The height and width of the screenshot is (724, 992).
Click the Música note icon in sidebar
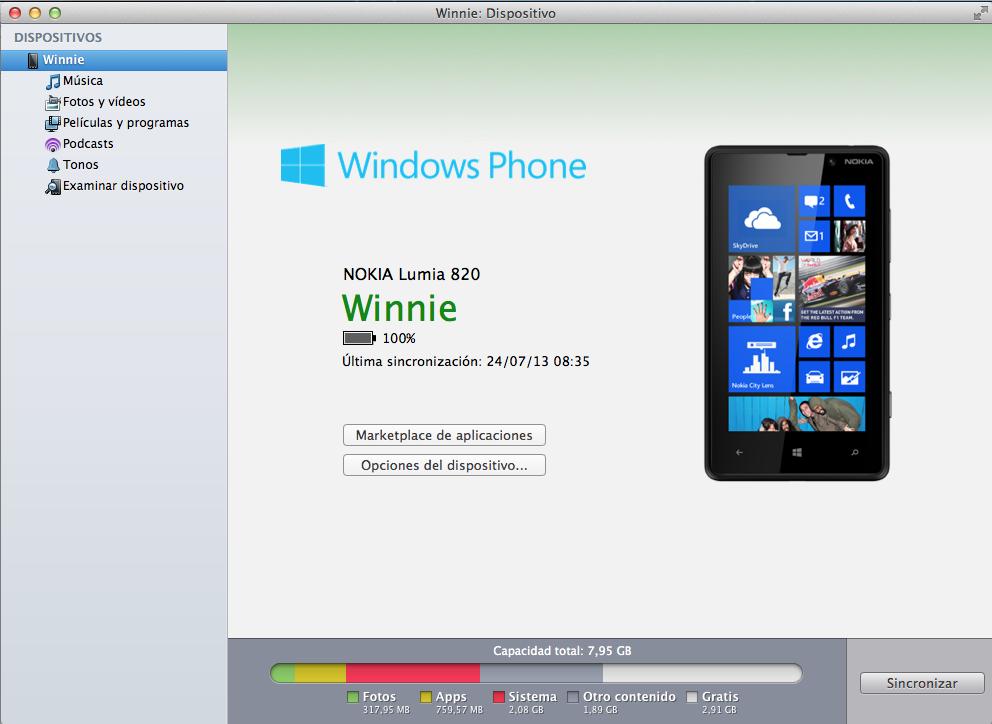pos(53,81)
